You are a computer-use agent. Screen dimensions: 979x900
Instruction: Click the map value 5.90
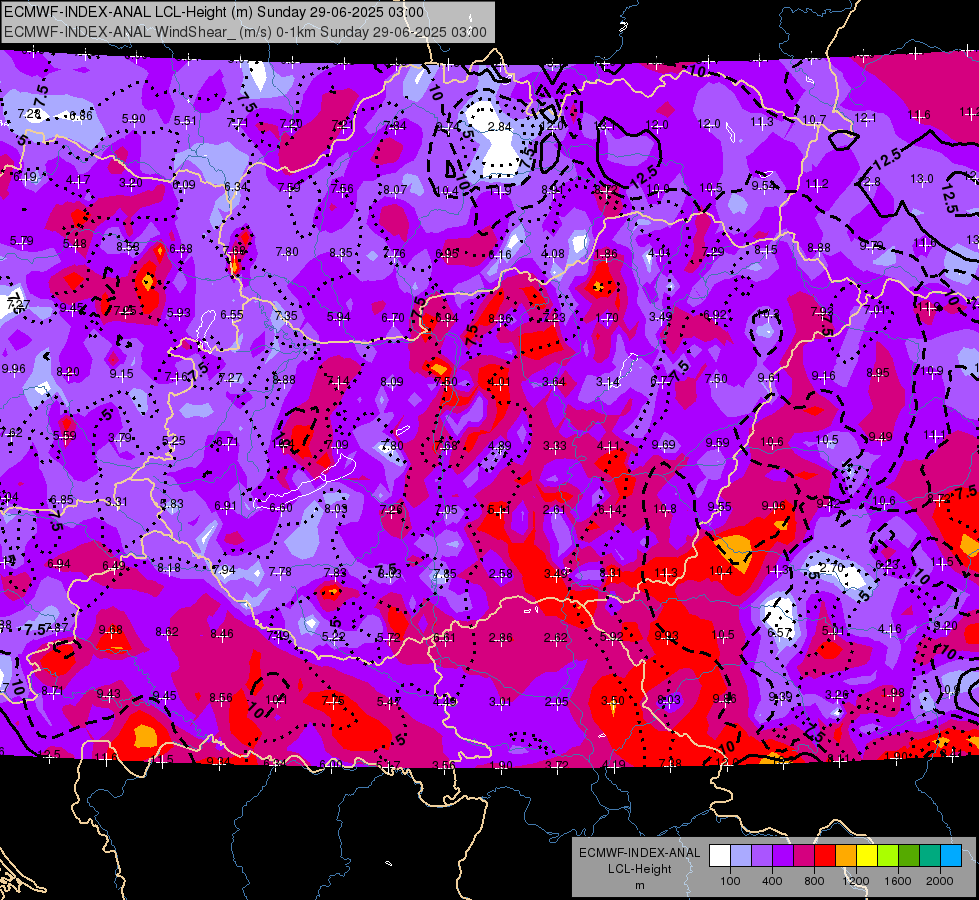134,119
